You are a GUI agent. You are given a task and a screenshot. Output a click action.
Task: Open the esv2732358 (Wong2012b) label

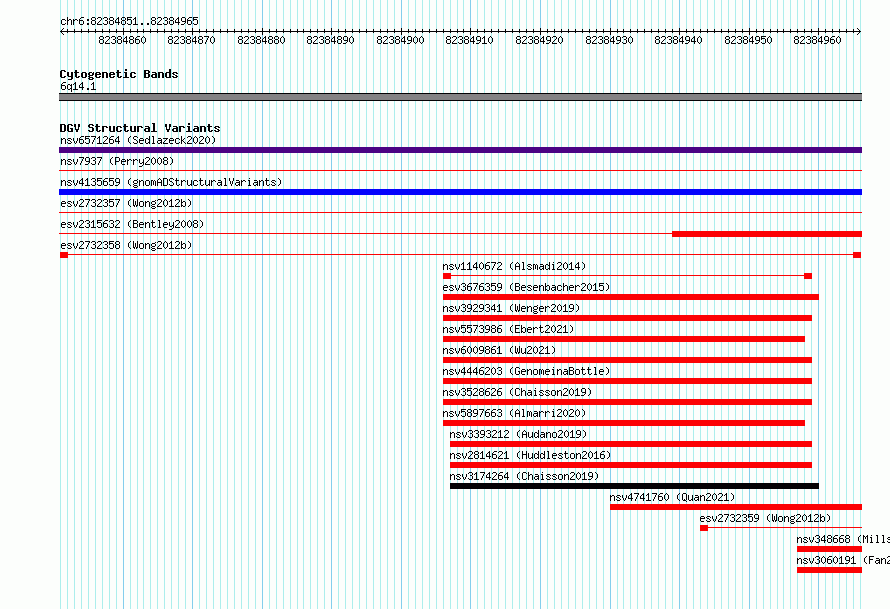tap(126, 245)
